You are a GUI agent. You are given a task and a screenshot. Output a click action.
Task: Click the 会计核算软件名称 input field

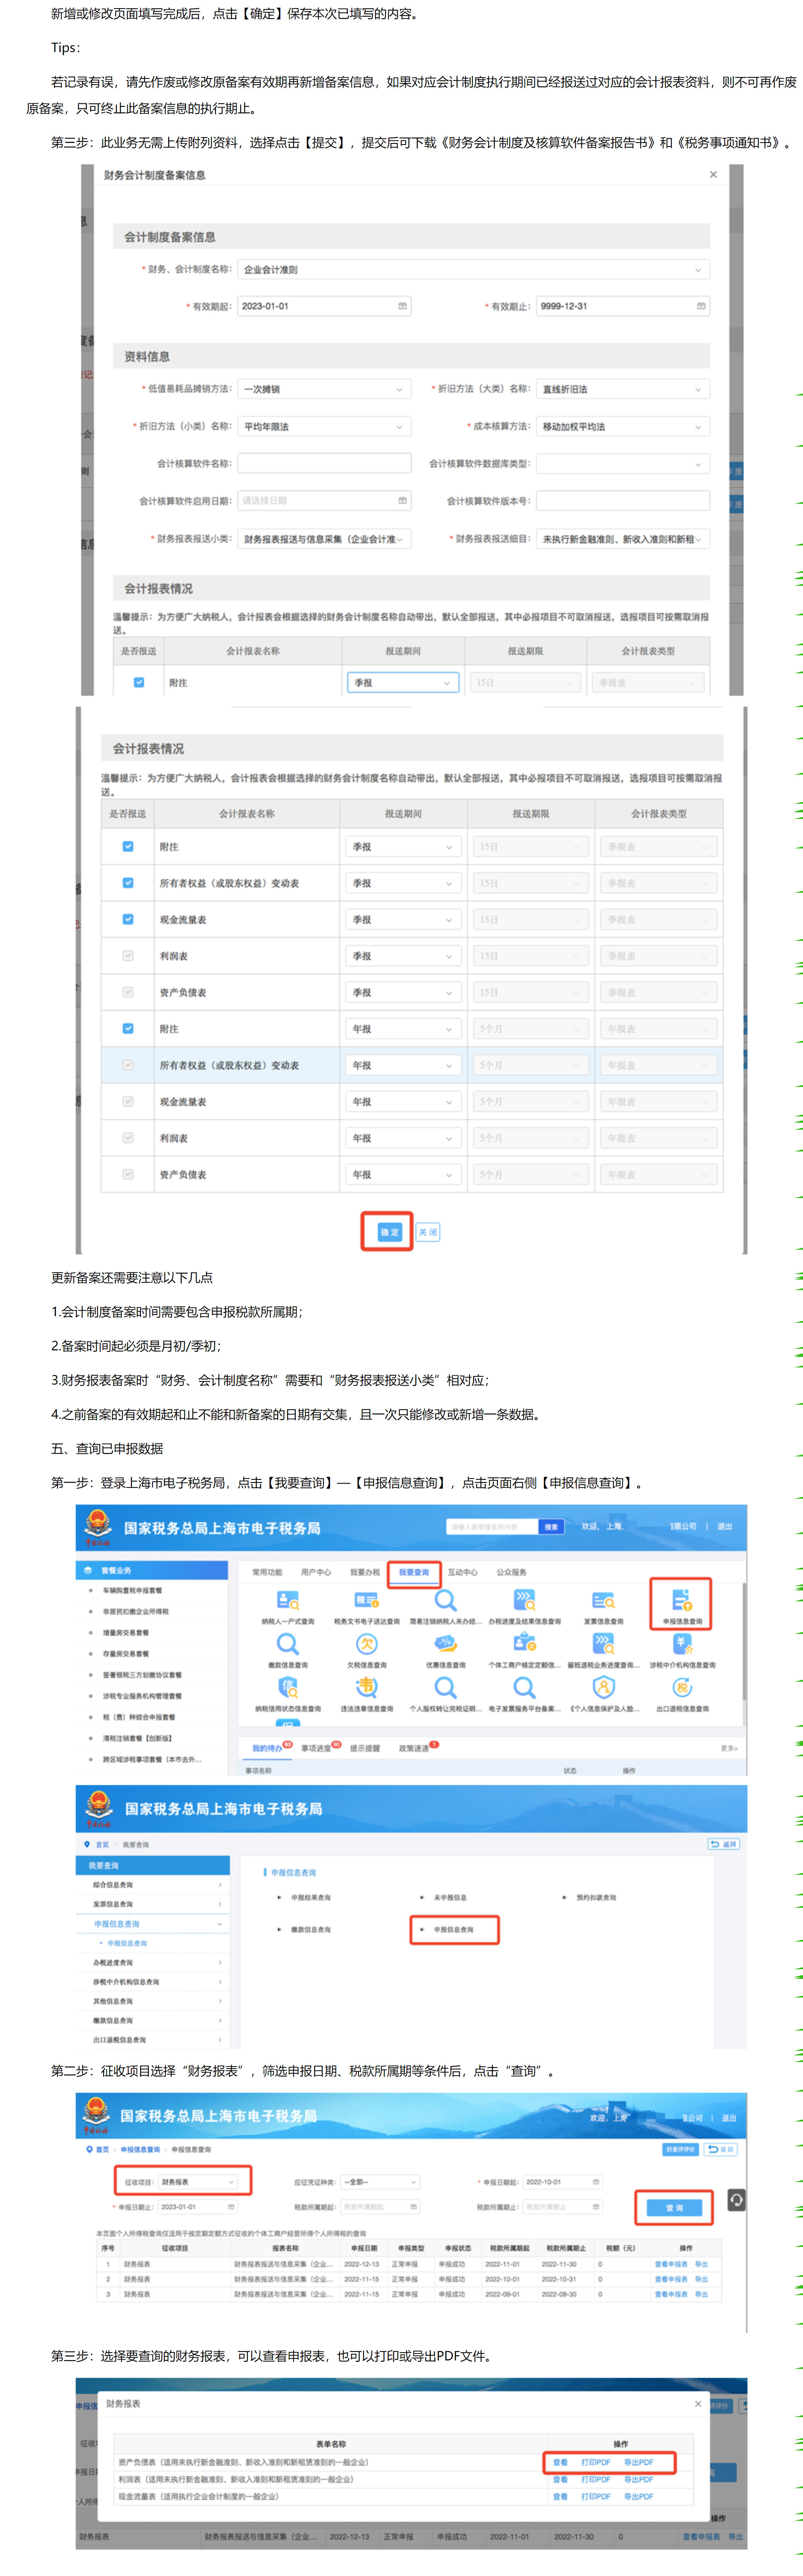[324, 464]
